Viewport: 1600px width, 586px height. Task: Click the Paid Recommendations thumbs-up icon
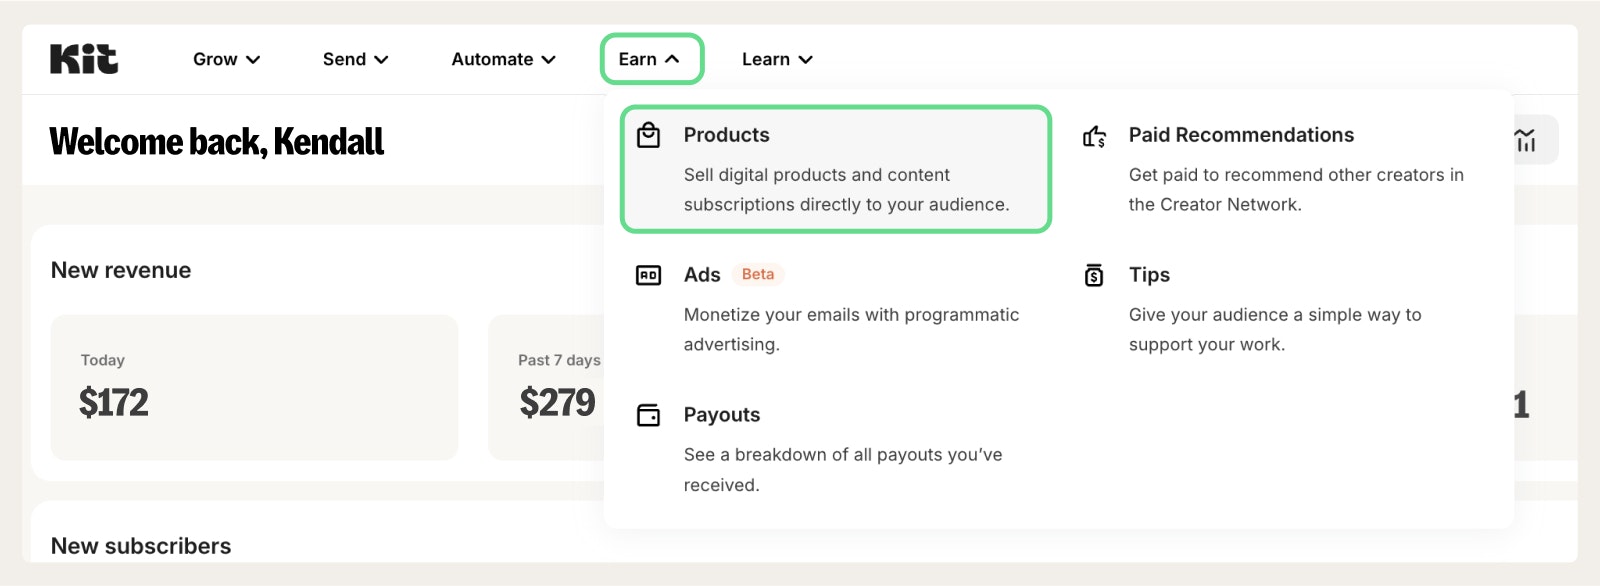tap(1095, 136)
